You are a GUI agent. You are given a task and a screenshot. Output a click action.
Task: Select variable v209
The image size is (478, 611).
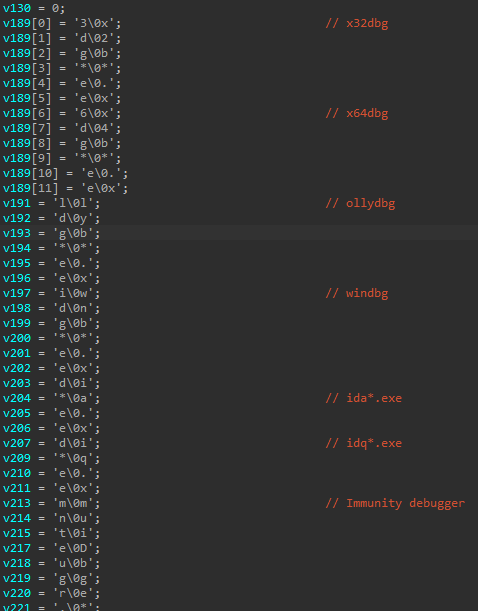(17, 459)
